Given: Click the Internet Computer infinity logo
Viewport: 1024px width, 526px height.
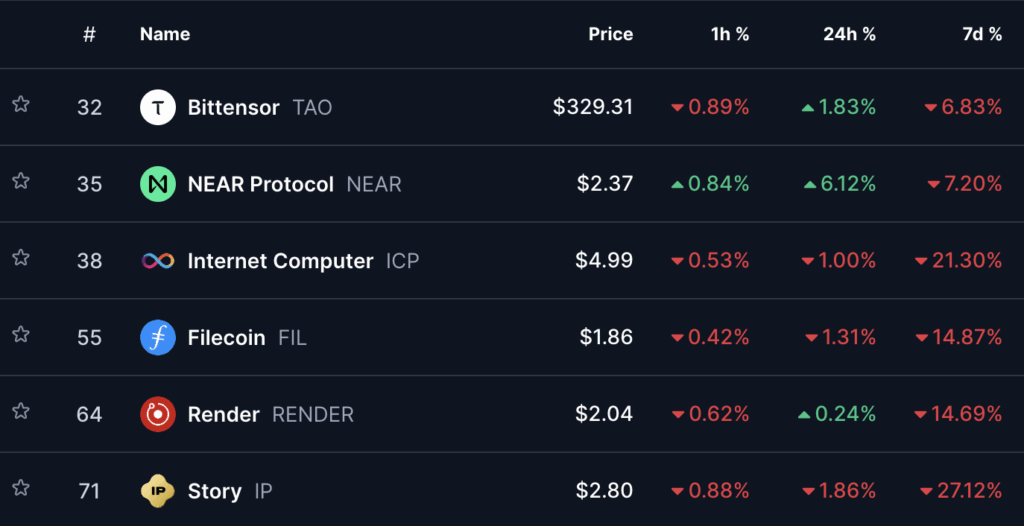Looking at the screenshot, I should (158, 261).
